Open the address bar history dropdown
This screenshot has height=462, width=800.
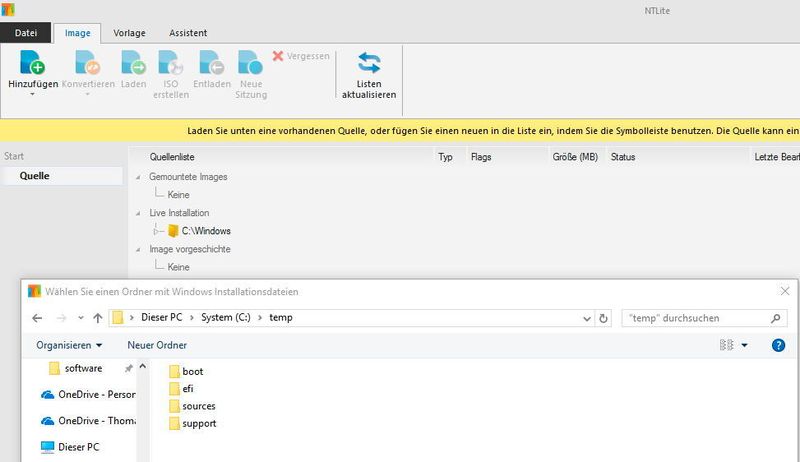point(587,318)
